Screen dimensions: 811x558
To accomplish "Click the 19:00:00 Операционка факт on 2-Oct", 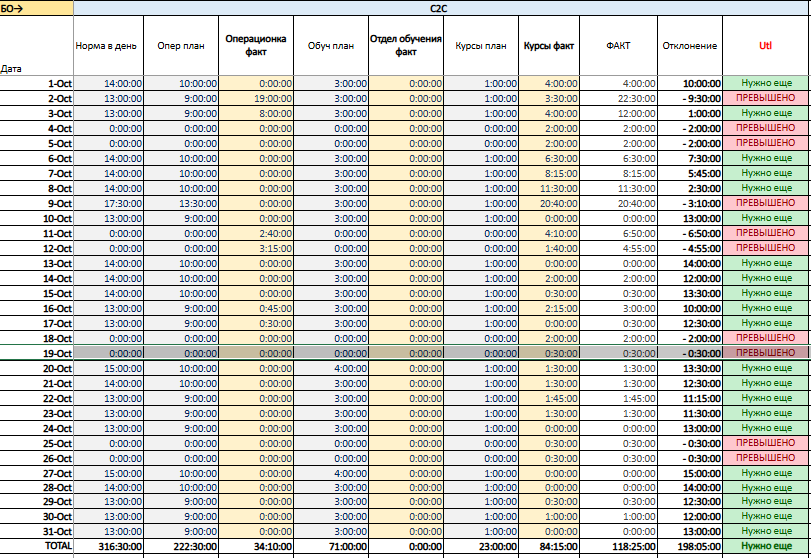I will (x=256, y=98).
